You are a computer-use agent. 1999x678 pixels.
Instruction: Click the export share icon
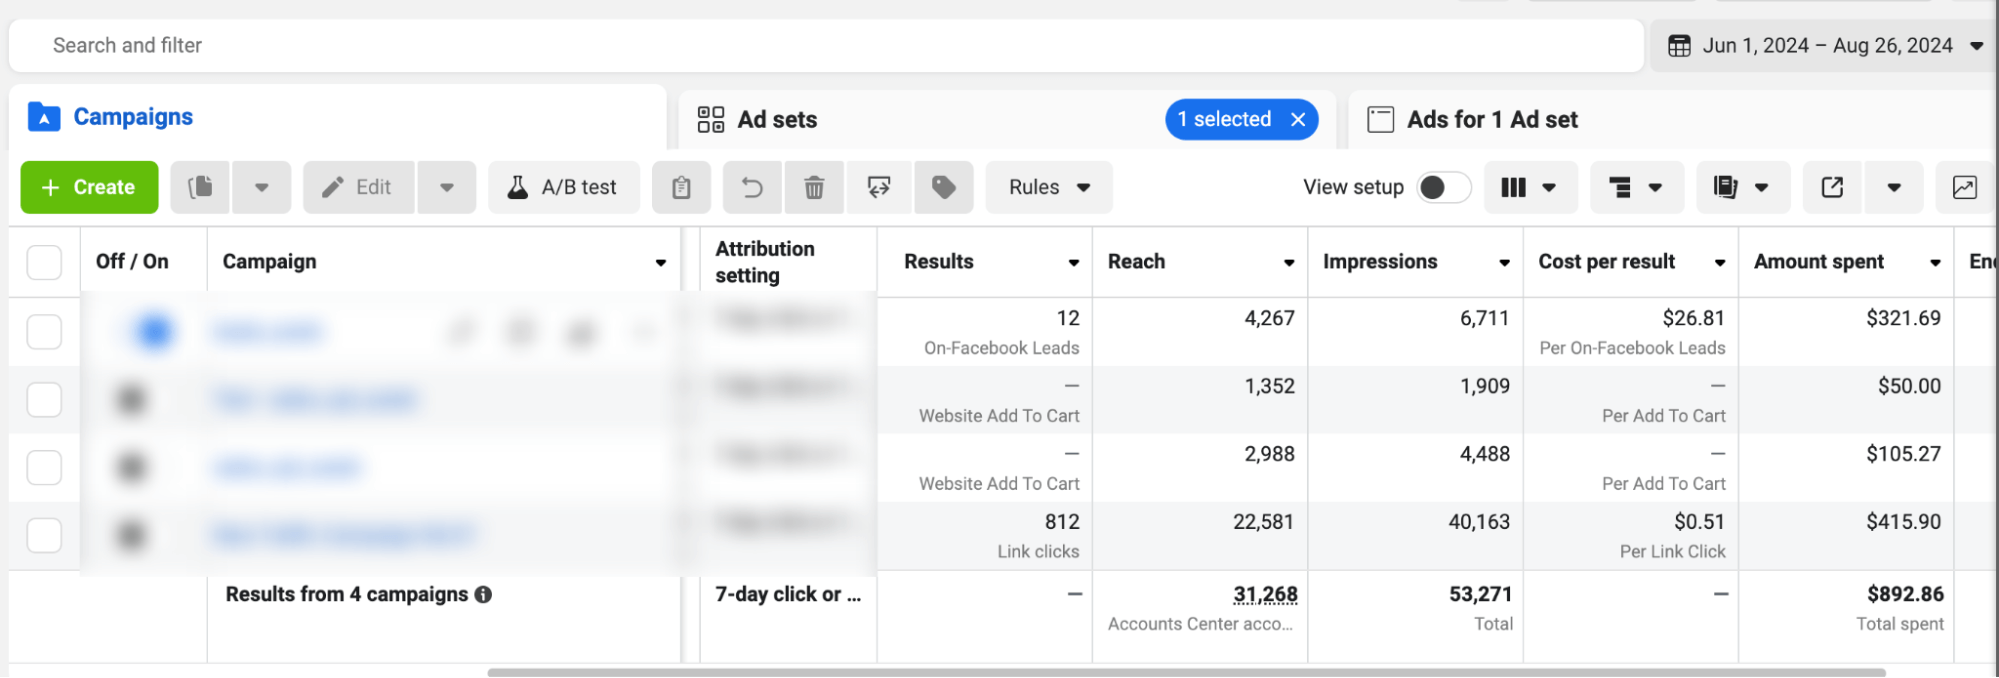1832,187
